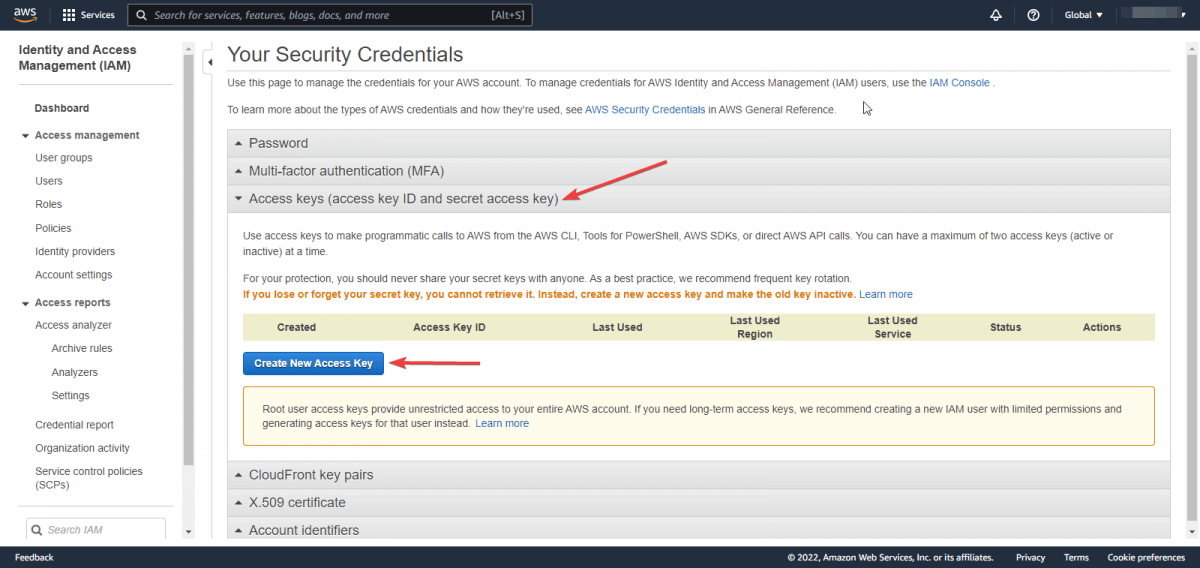Click the Last Used Region column header
The height and width of the screenshot is (568, 1200).
tap(755, 327)
